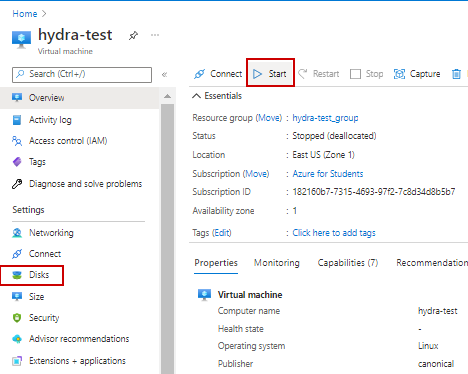
Task: Collapse the sidebar with double chevron
Action: click(x=164, y=74)
